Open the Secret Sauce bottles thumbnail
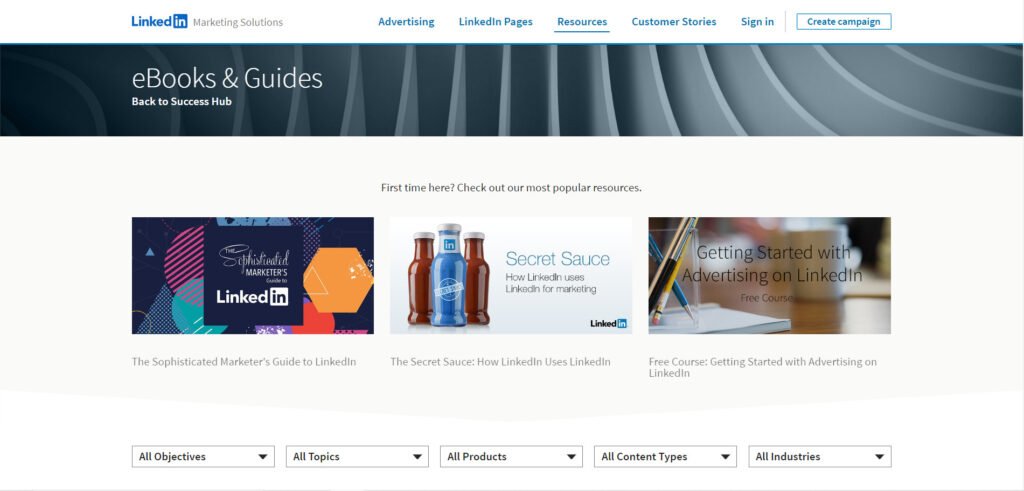The height and width of the screenshot is (491, 1024). pos(510,275)
